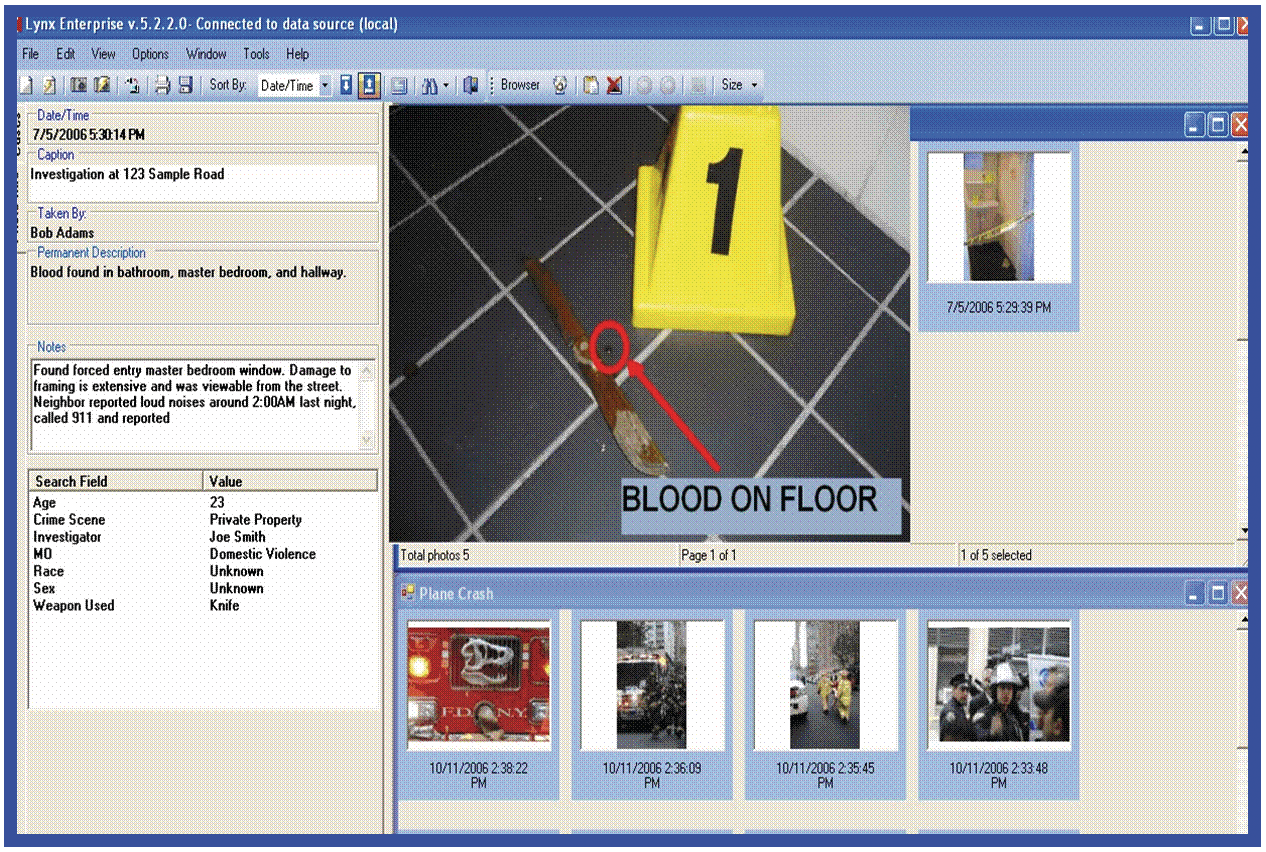Viewport: 1266px width, 852px height.
Task: Click the red X delete icon in toolbar
Action: (x=614, y=86)
